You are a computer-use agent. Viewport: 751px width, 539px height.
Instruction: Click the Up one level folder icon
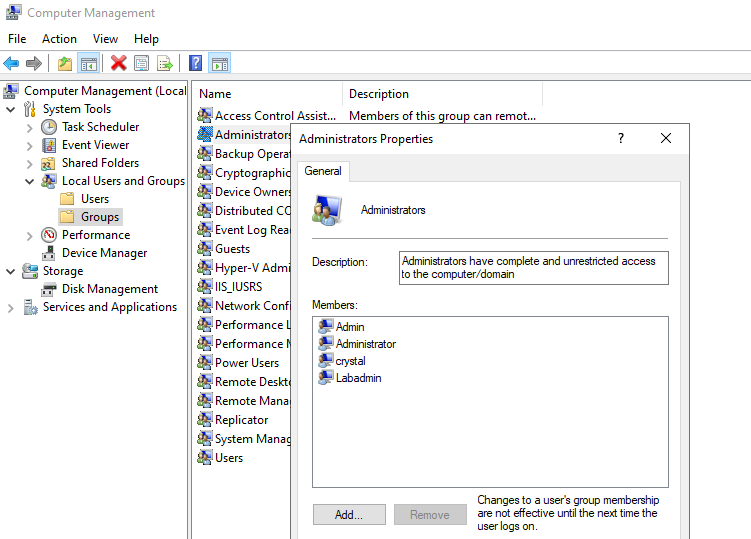65,63
